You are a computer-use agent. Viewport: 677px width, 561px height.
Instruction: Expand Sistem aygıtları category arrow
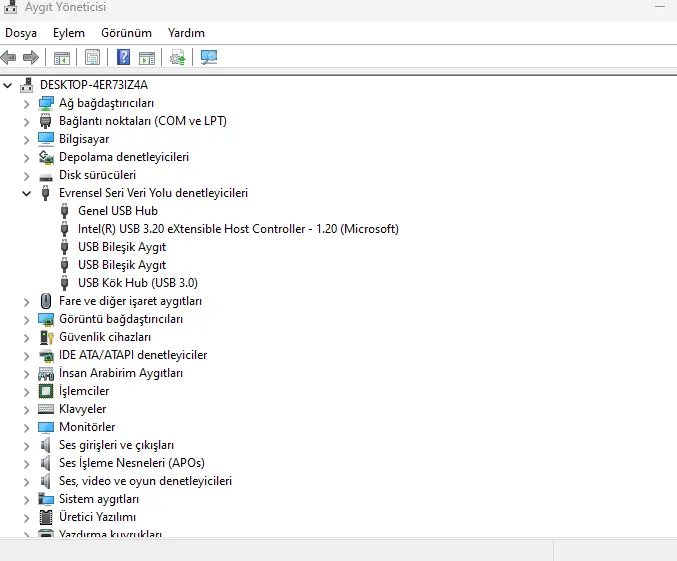[27, 500]
